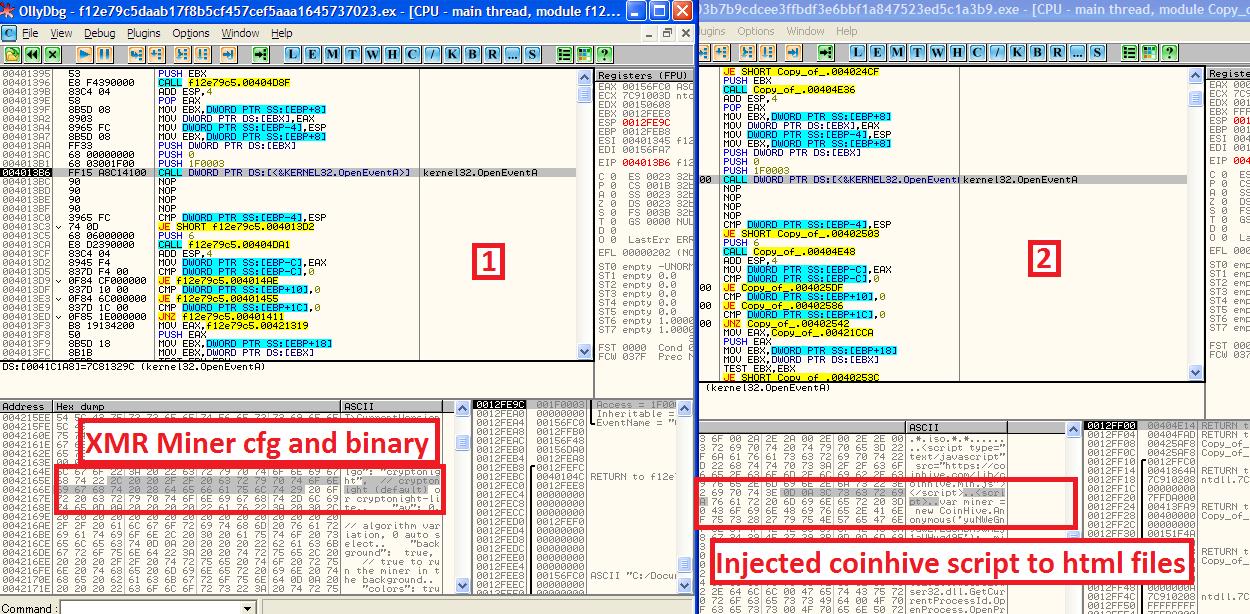Open Breakpoints B button in right OllyDbg window
The width and height of the screenshot is (1250, 614).
[1037, 53]
